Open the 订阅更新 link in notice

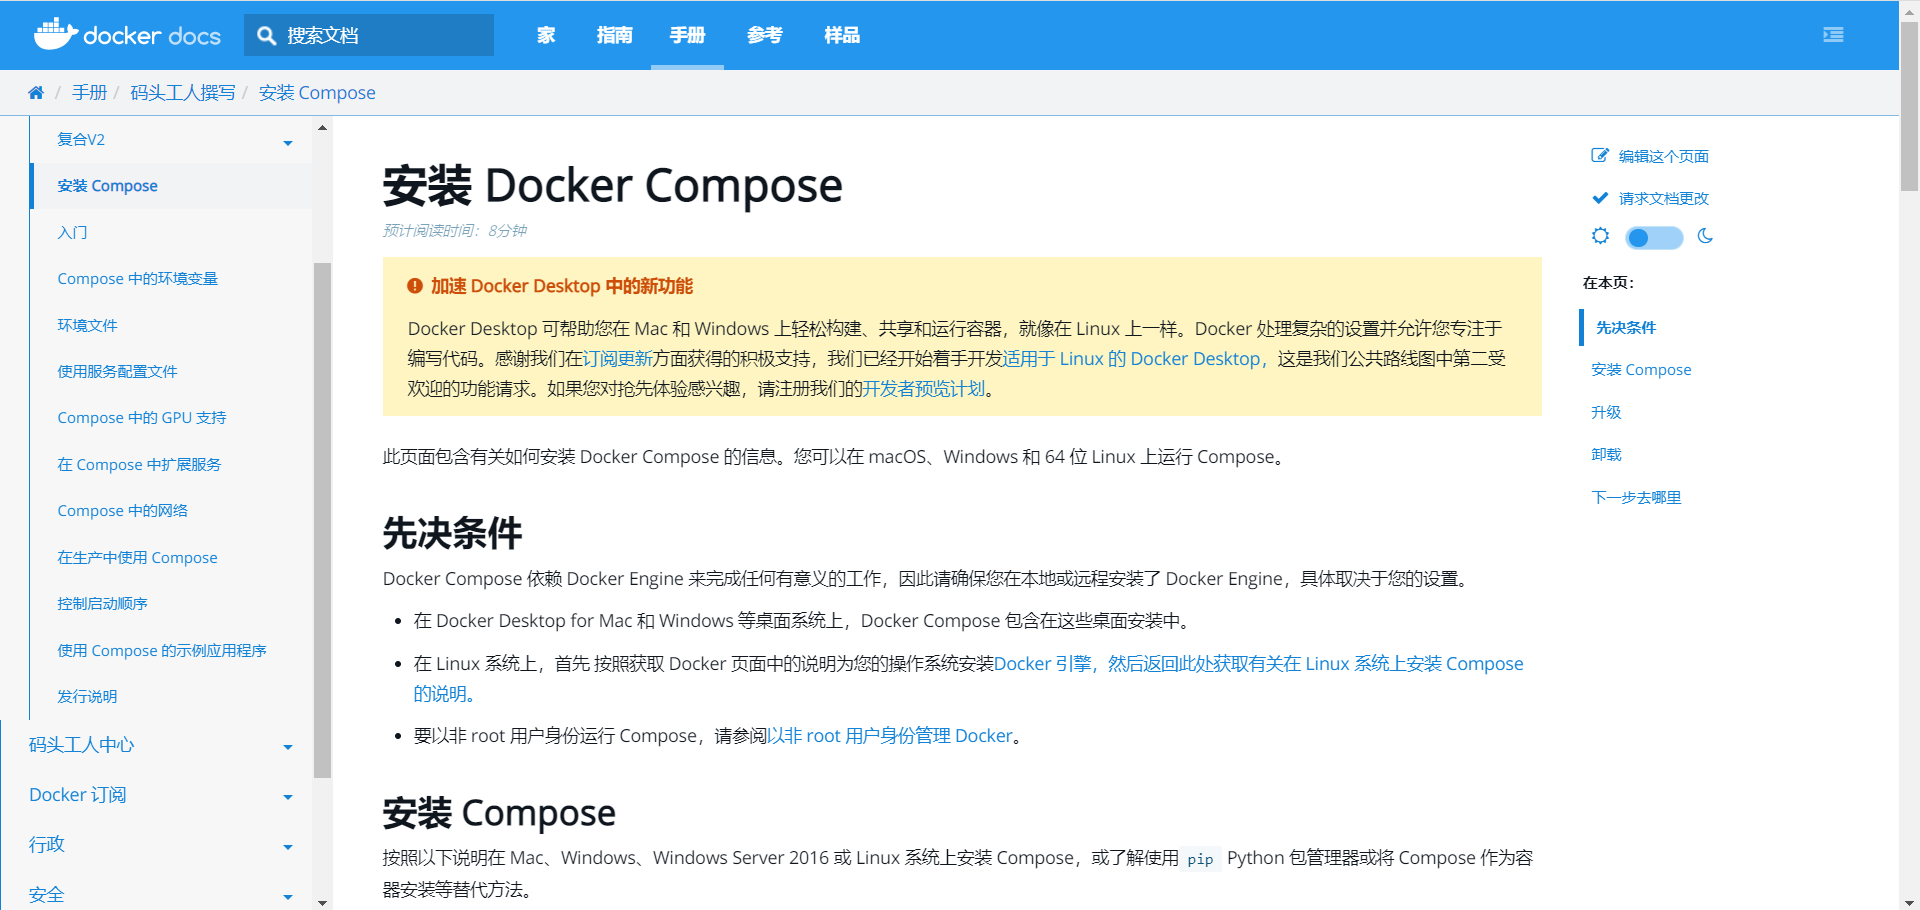coord(617,359)
